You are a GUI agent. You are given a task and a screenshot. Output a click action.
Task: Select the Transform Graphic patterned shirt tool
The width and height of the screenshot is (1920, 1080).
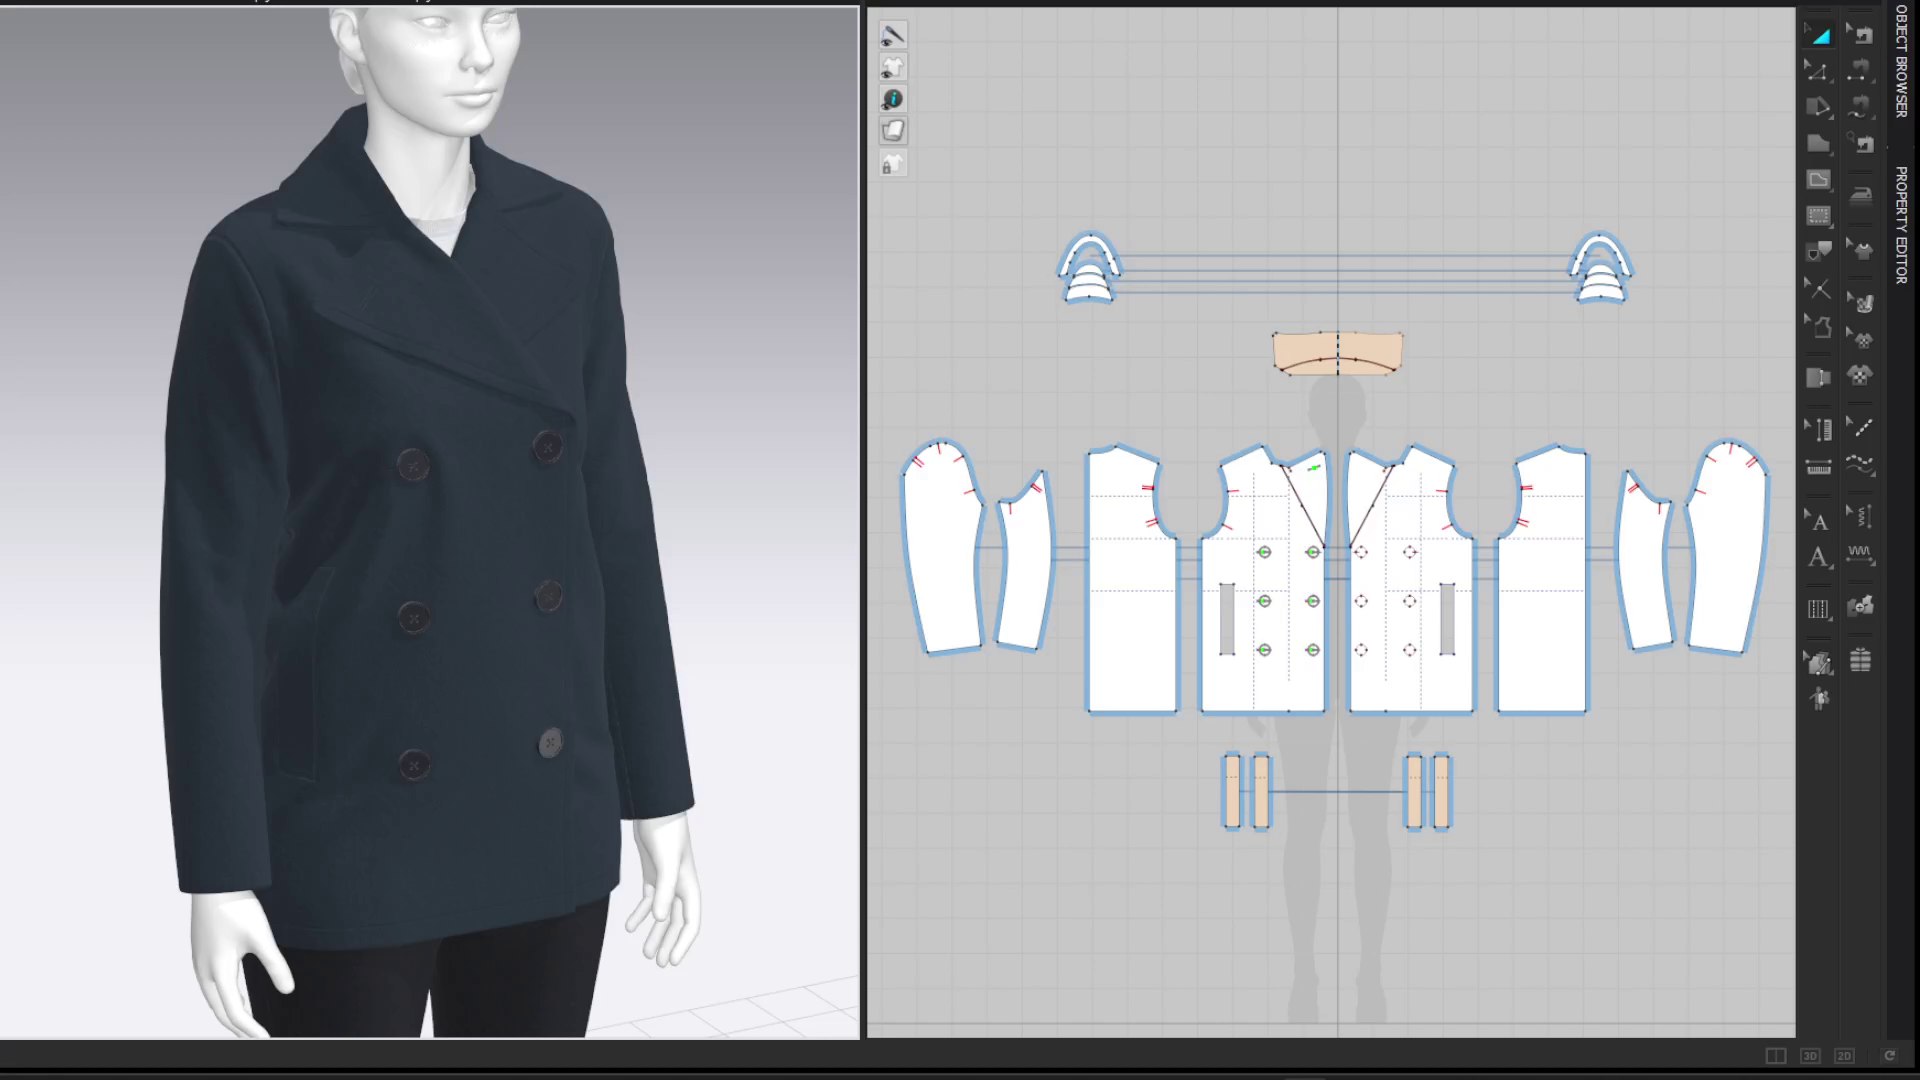1860,340
